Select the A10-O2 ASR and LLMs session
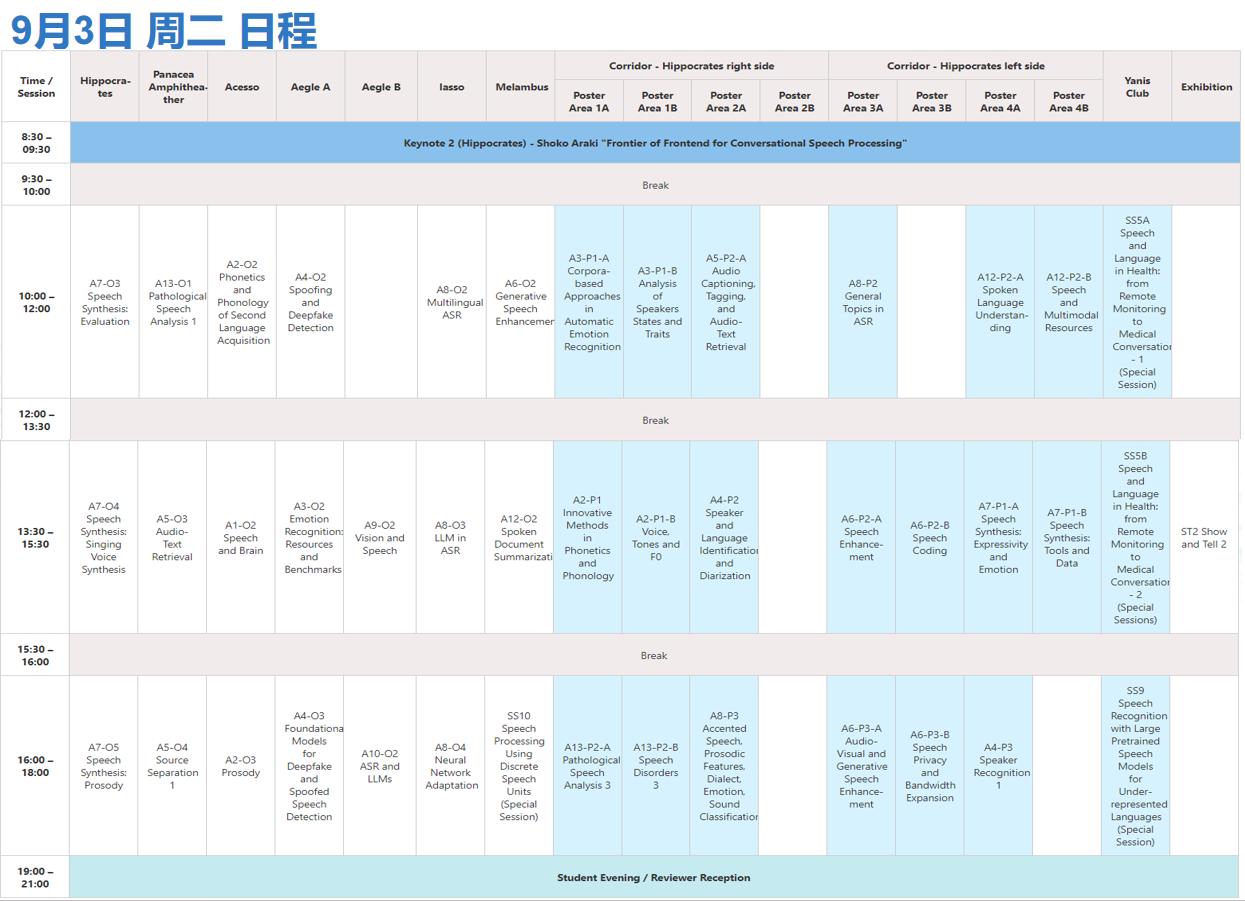Viewport: 1245px width, 901px height. tap(379, 766)
